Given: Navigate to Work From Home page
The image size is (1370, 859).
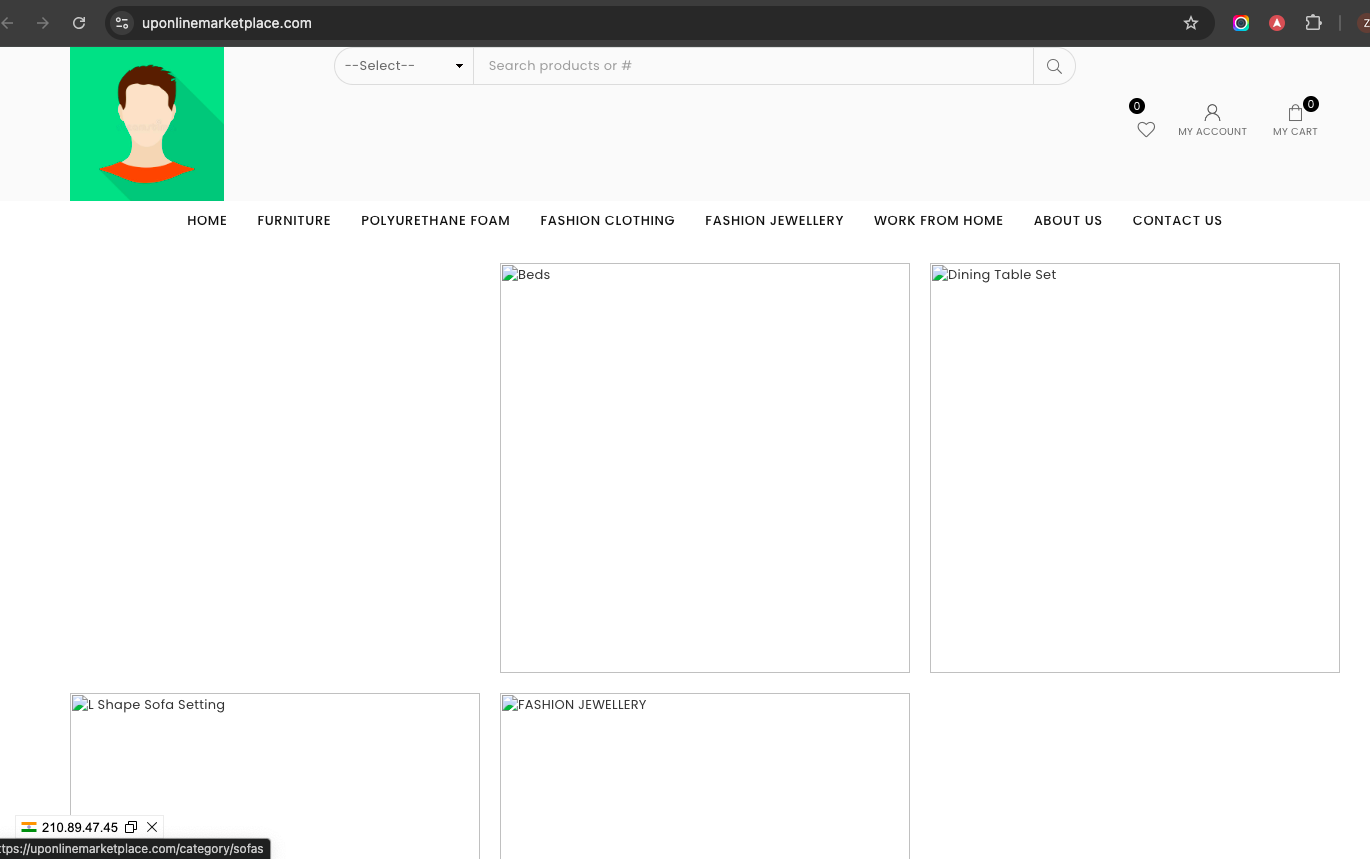Looking at the screenshot, I should coord(938,221).
